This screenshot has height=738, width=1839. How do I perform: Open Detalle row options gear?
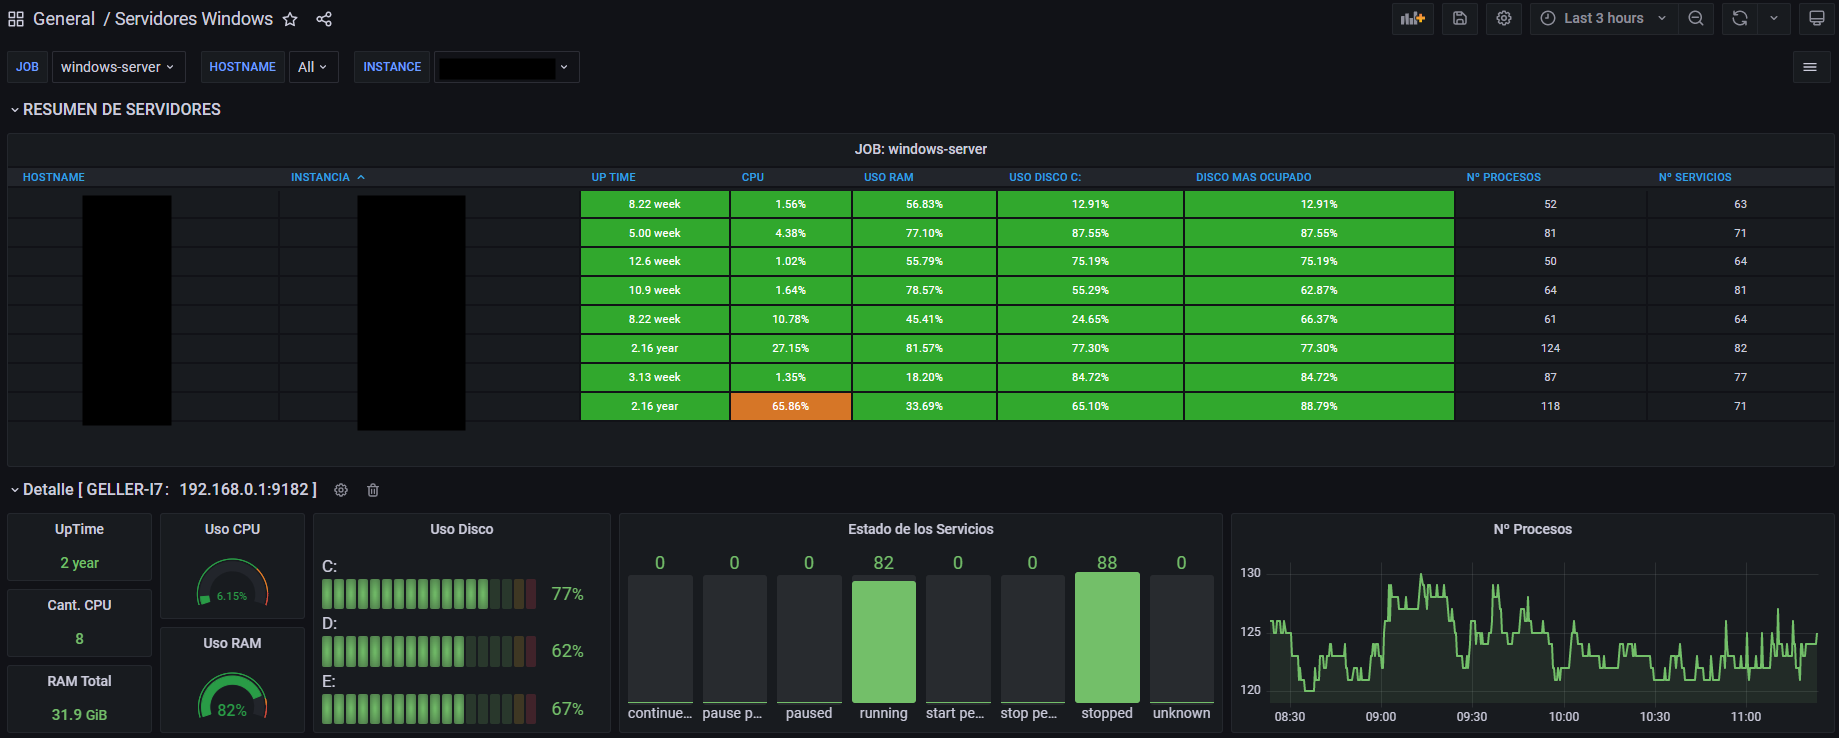pyautogui.click(x=341, y=490)
